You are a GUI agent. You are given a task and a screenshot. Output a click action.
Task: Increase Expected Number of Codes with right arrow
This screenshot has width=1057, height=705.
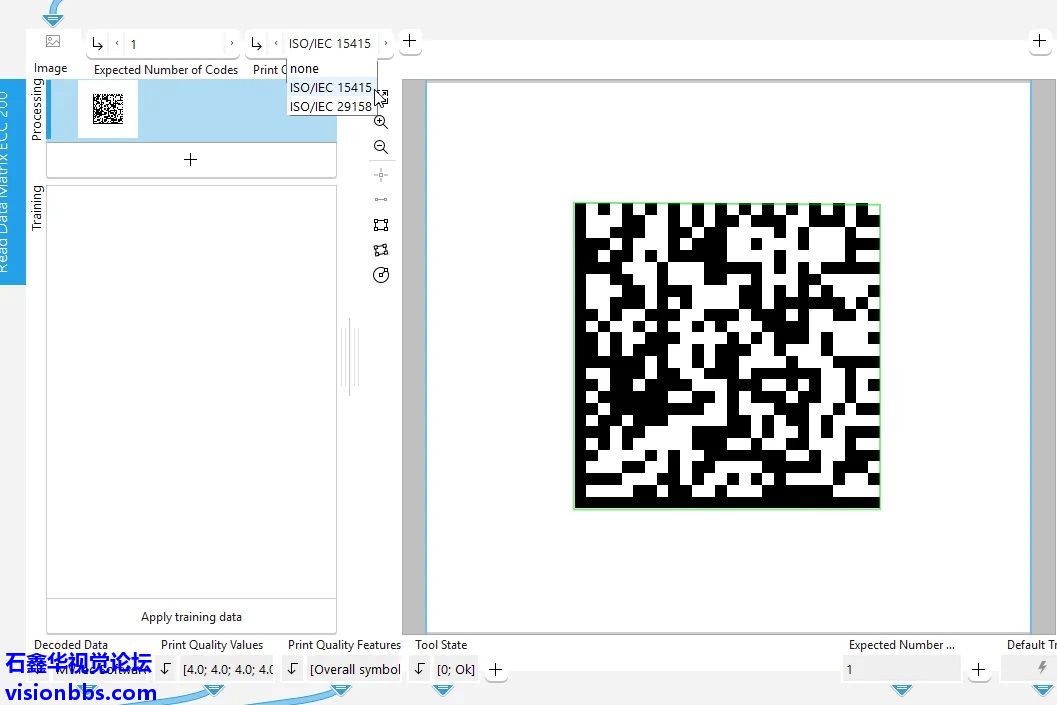pos(232,44)
